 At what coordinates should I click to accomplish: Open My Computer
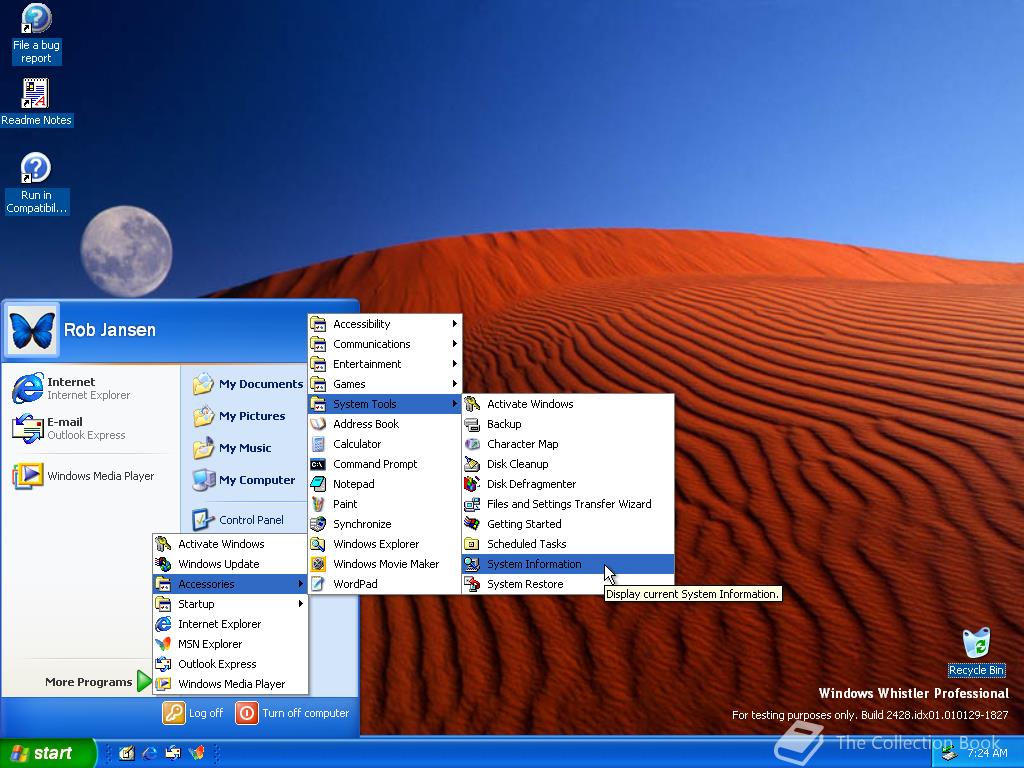tap(244, 480)
